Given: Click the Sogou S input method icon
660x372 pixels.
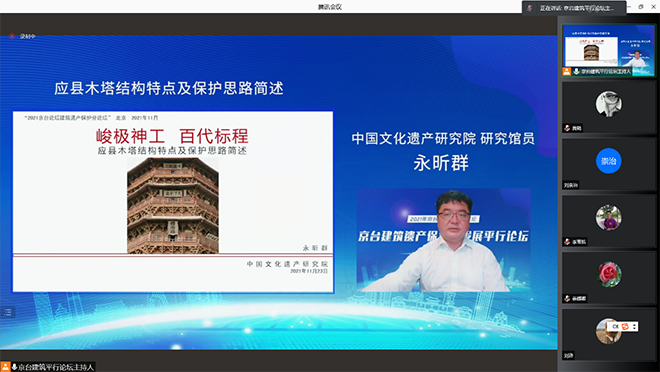Looking at the screenshot, I should (625, 327).
